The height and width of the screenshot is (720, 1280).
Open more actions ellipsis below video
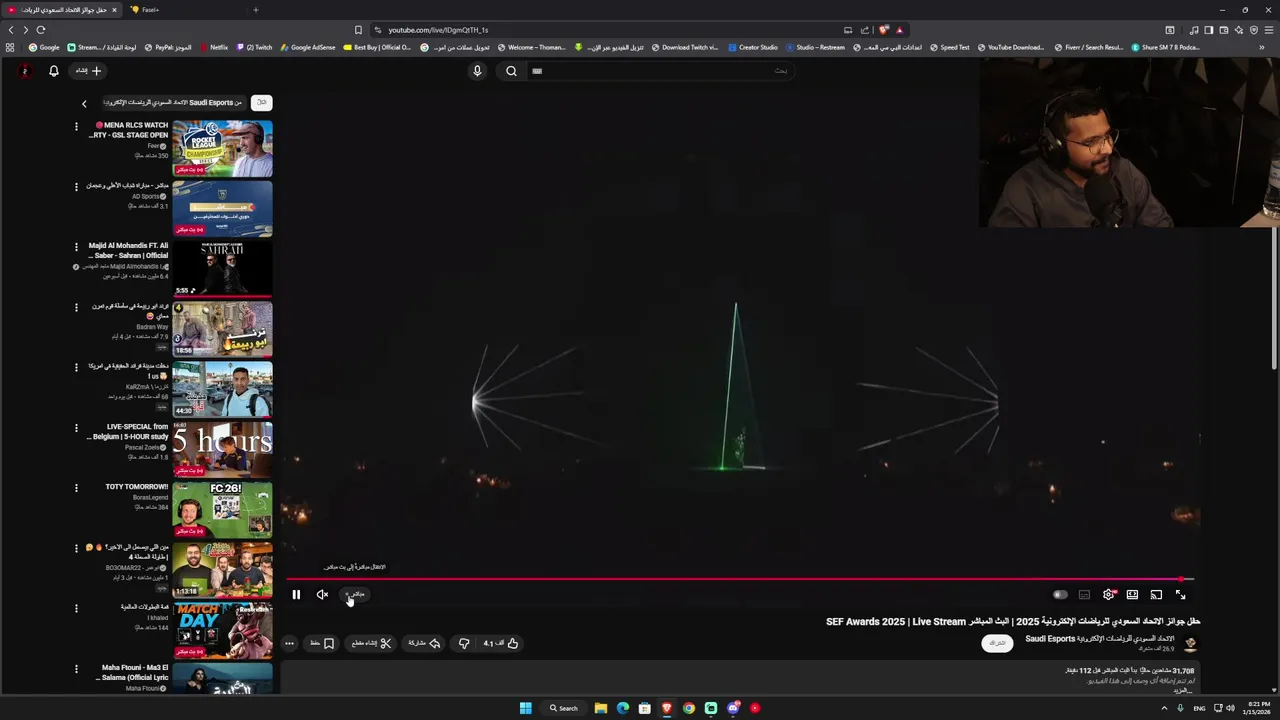(x=289, y=643)
